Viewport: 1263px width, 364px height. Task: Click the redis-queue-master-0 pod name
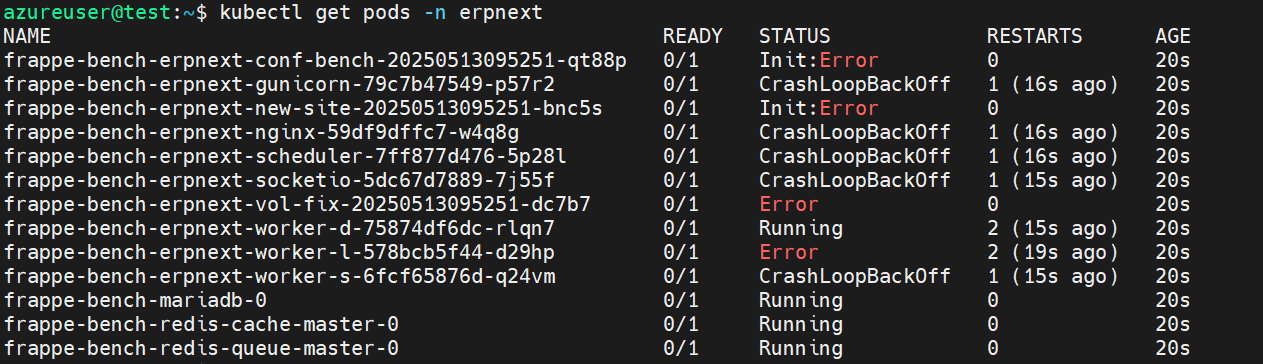tap(201, 348)
